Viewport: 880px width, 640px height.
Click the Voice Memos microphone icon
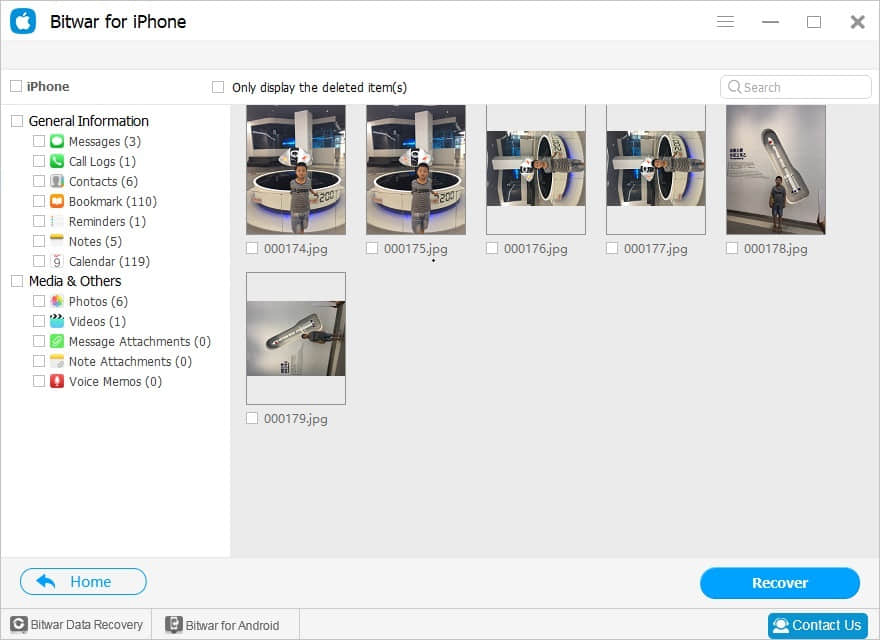(x=57, y=381)
